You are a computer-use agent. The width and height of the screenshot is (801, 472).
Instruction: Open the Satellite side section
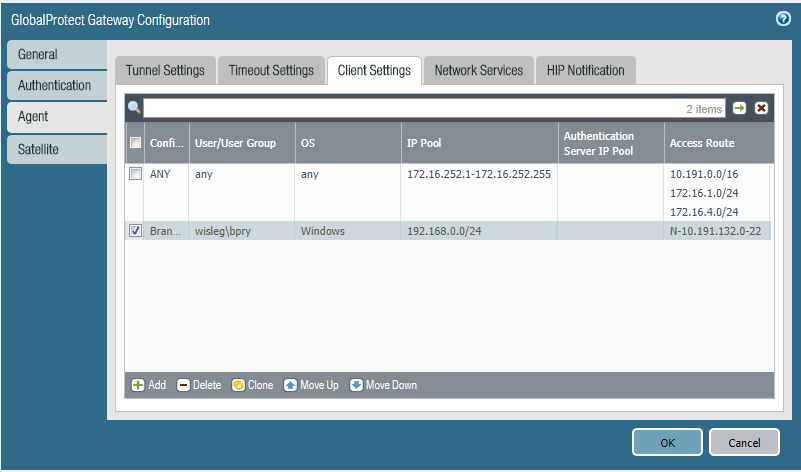(x=39, y=149)
